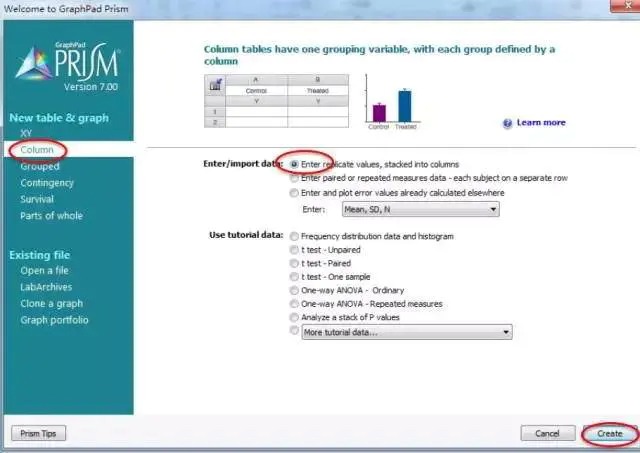Select One-way ANOVA - Repeated measures tutorial
The height and width of the screenshot is (453, 640).
point(294,304)
